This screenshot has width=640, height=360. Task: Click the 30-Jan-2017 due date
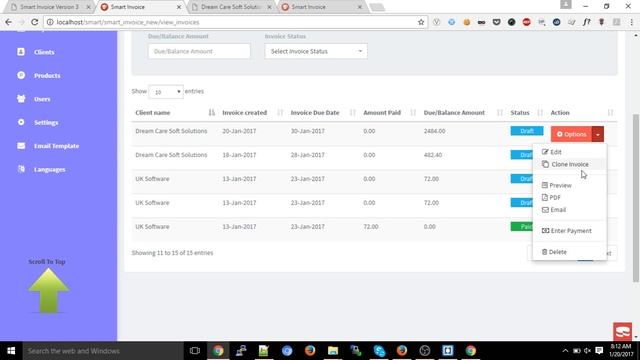(307, 131)
